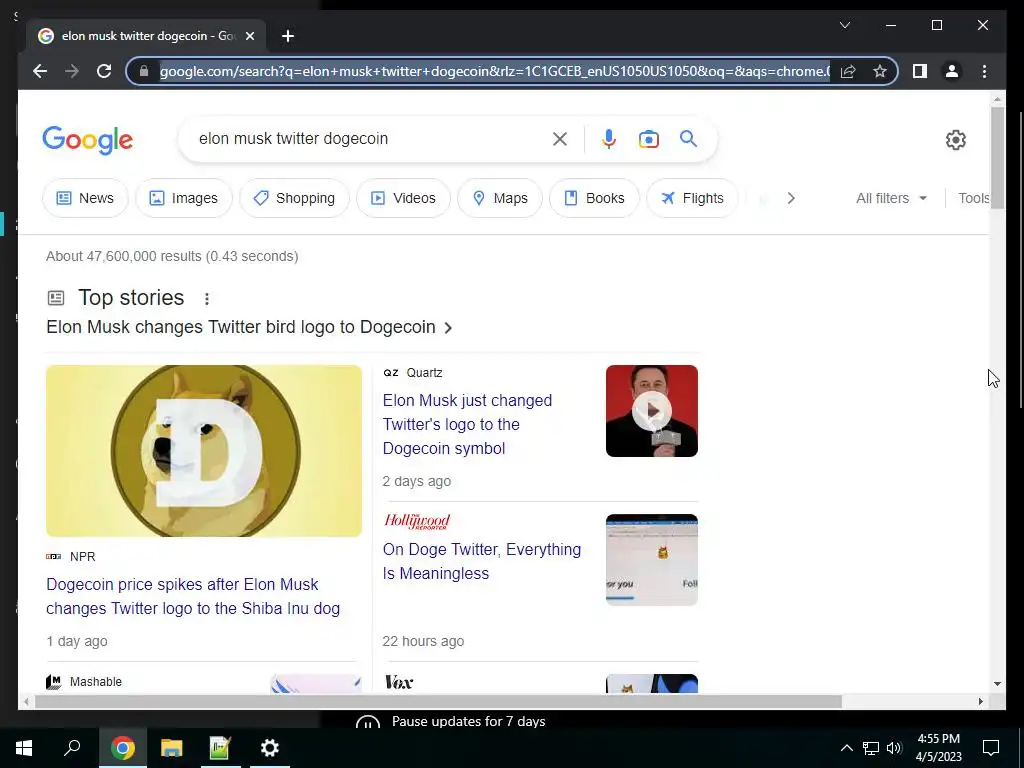The image size is (1024, 768).
Task: Open the Tools option
Action: (974, 198)
